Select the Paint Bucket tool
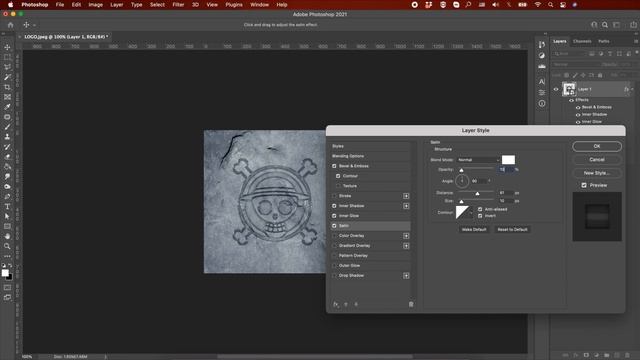Image resolution: width=640 pixels, height=360 pixels. (x=7, y=167)
